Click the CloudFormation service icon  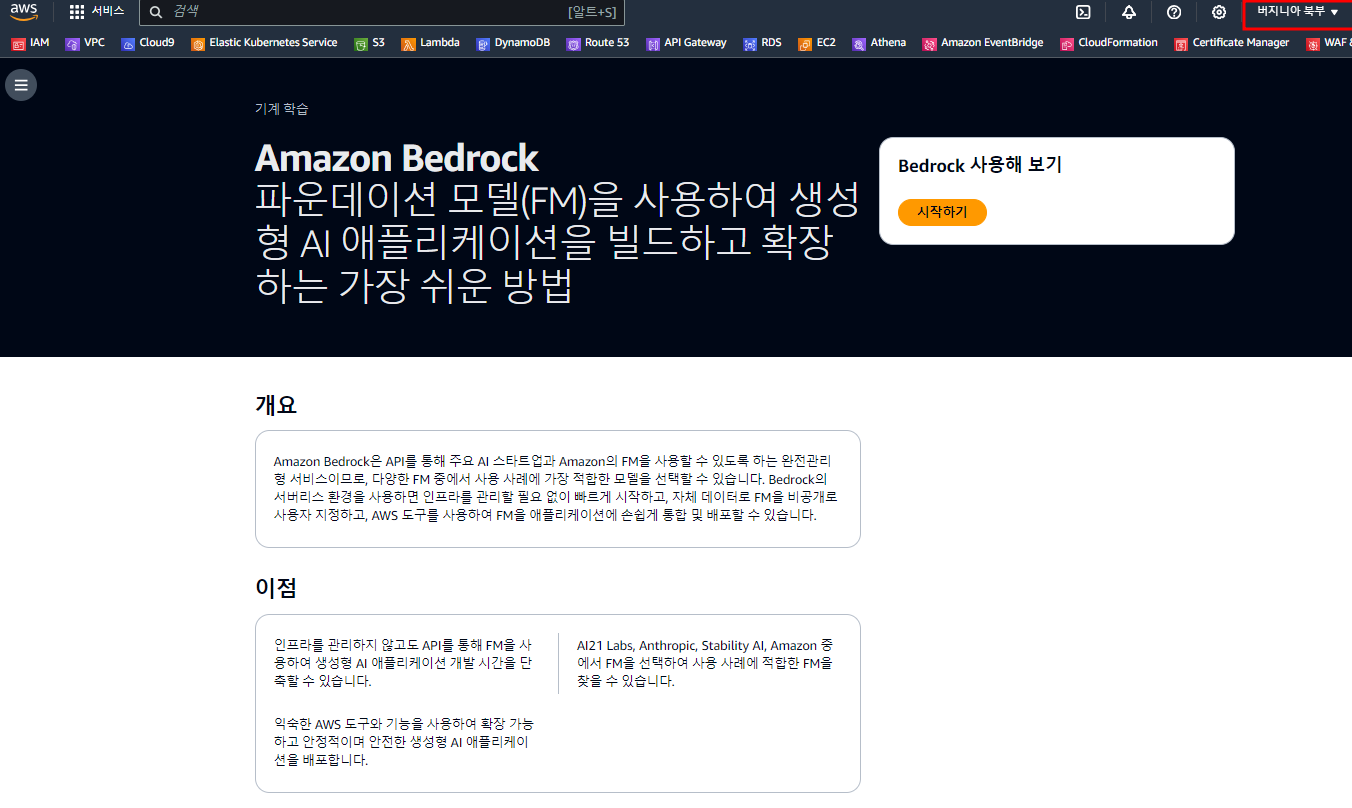tap(1067, 44)
